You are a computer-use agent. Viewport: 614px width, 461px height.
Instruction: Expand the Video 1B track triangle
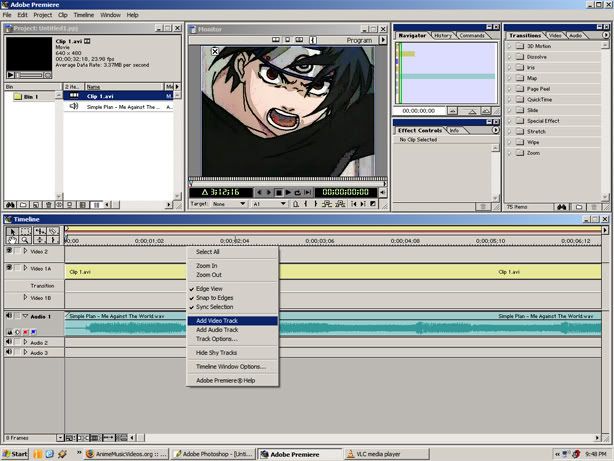point(25,298)
